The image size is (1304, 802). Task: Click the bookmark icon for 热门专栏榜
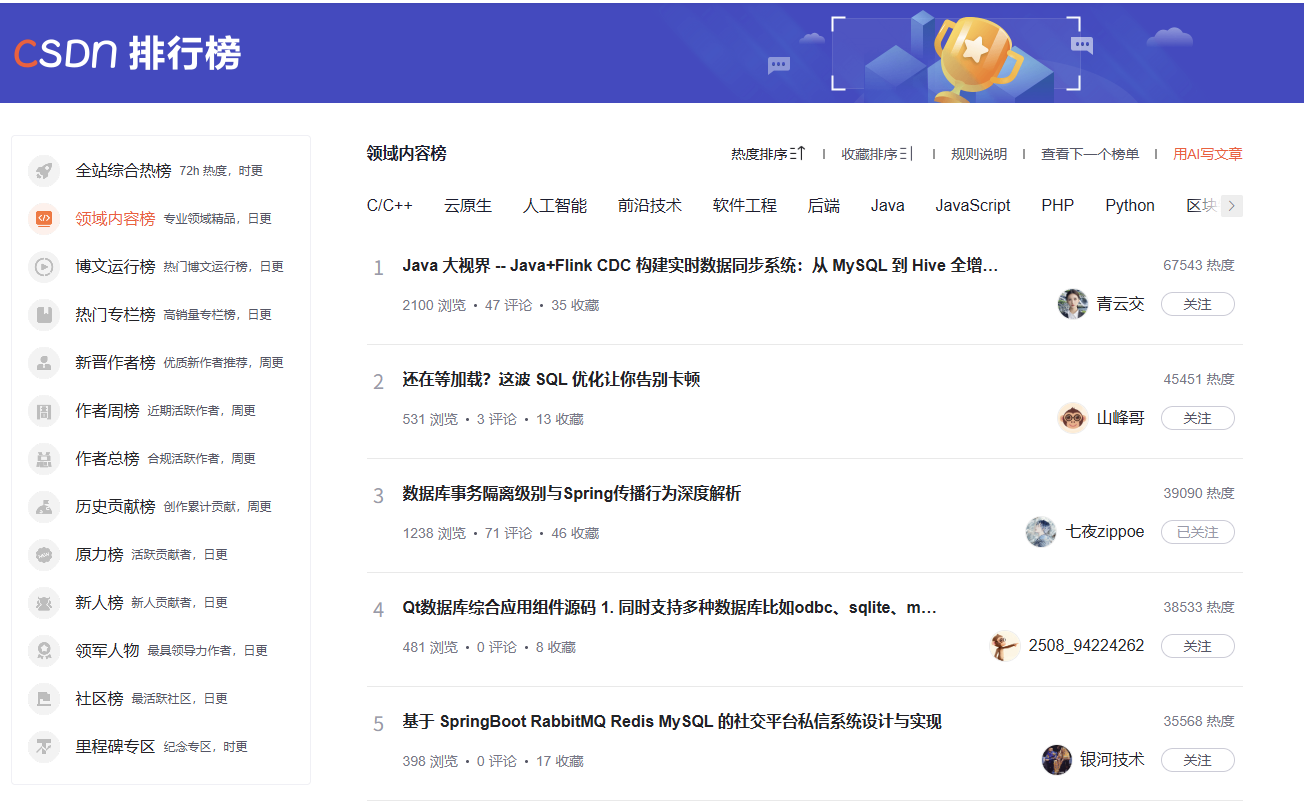pos(44,315)
